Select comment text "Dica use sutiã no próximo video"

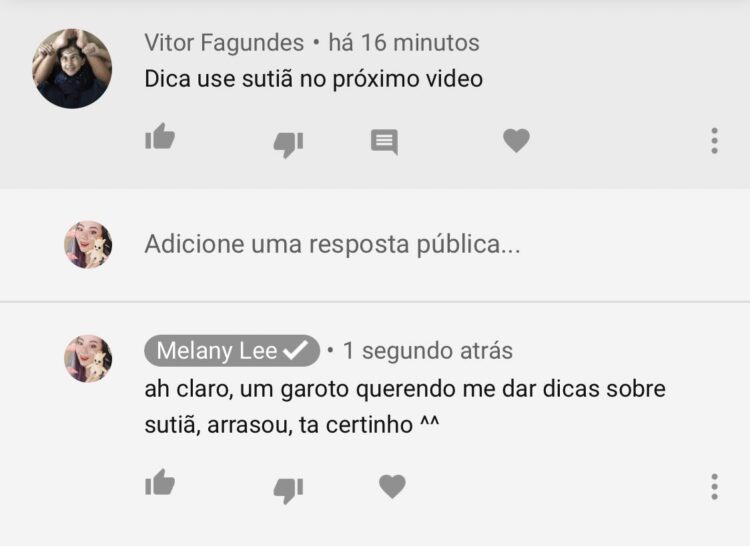[x=314, y=79]
